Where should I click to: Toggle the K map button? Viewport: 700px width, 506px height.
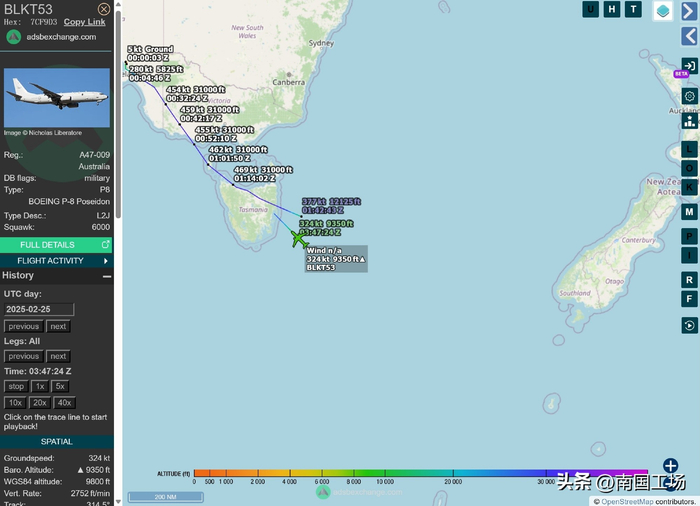click(x=689, y=187)
